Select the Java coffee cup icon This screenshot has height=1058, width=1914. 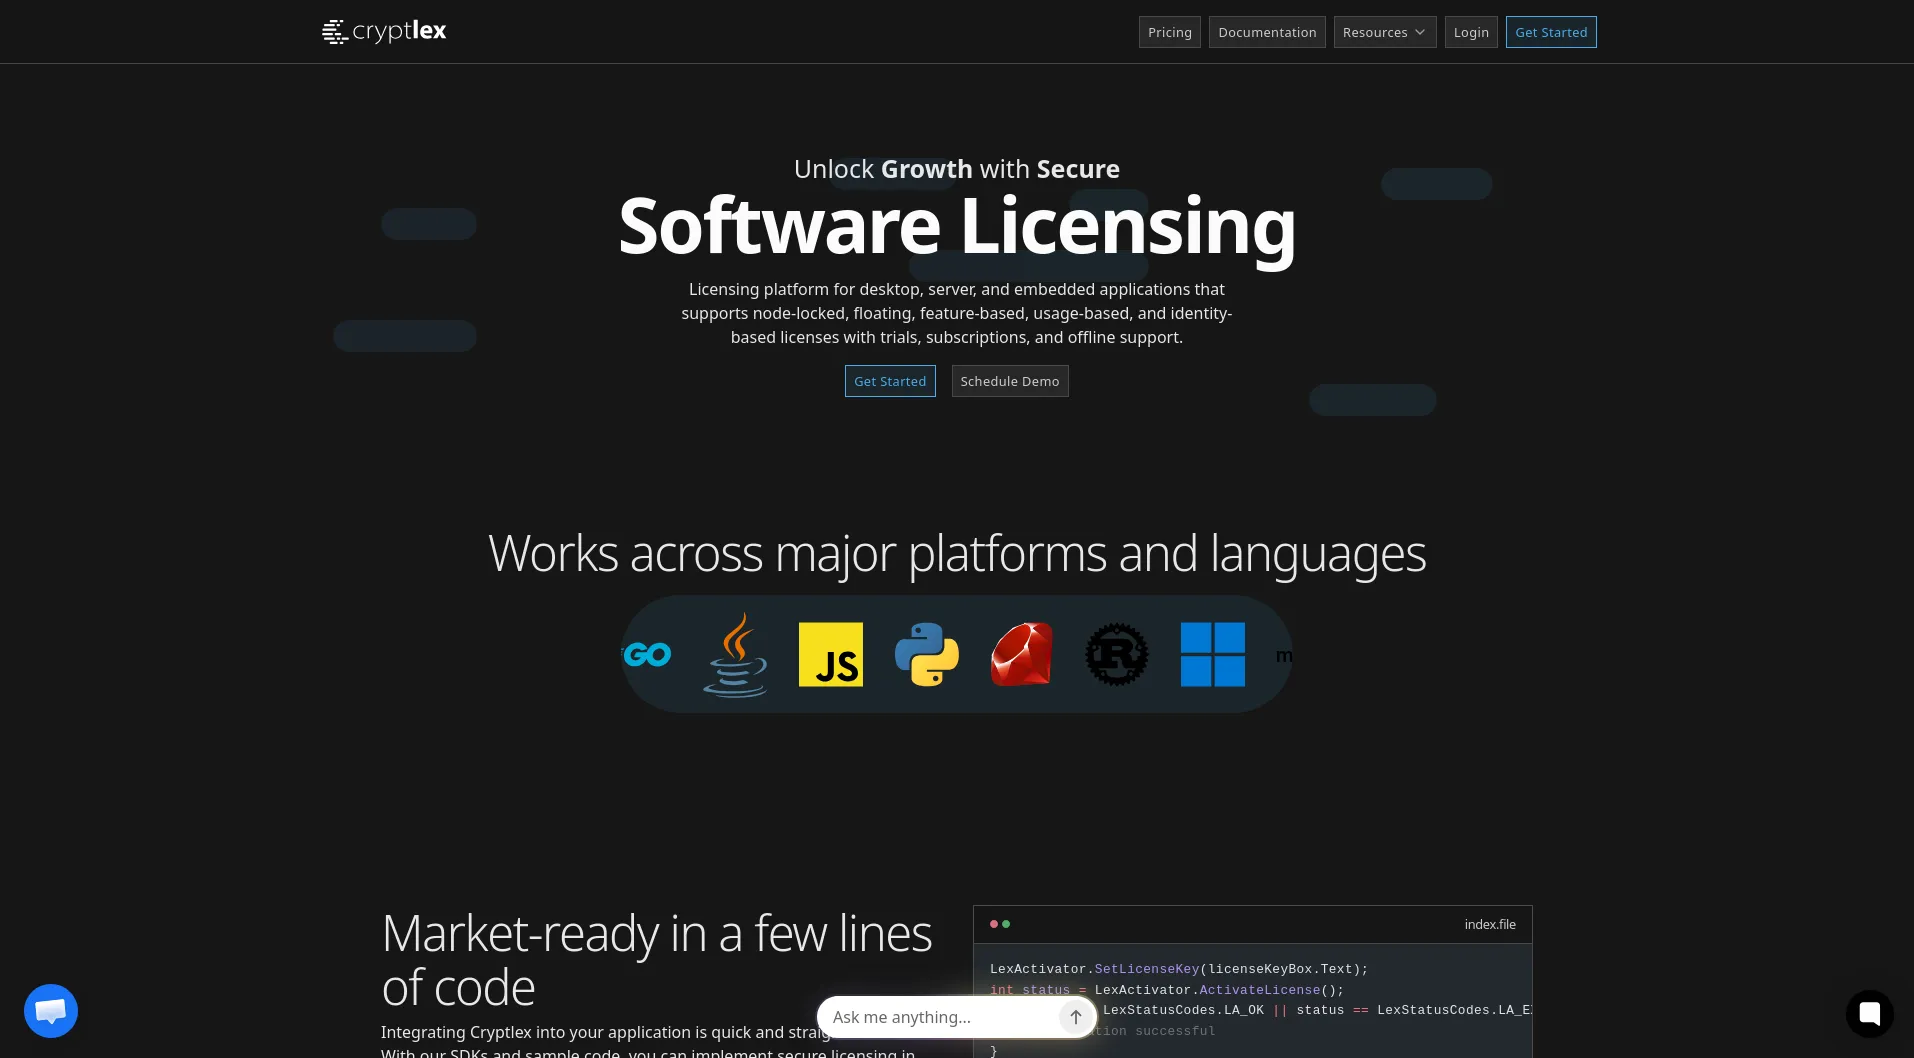pyautogui.click(x=735, y=655)
